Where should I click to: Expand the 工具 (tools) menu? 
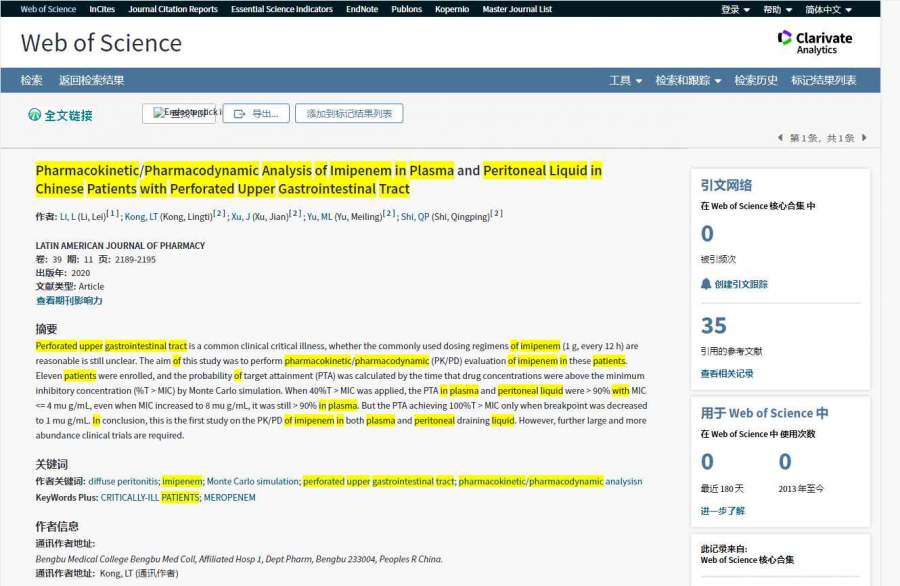coord(625,80)
